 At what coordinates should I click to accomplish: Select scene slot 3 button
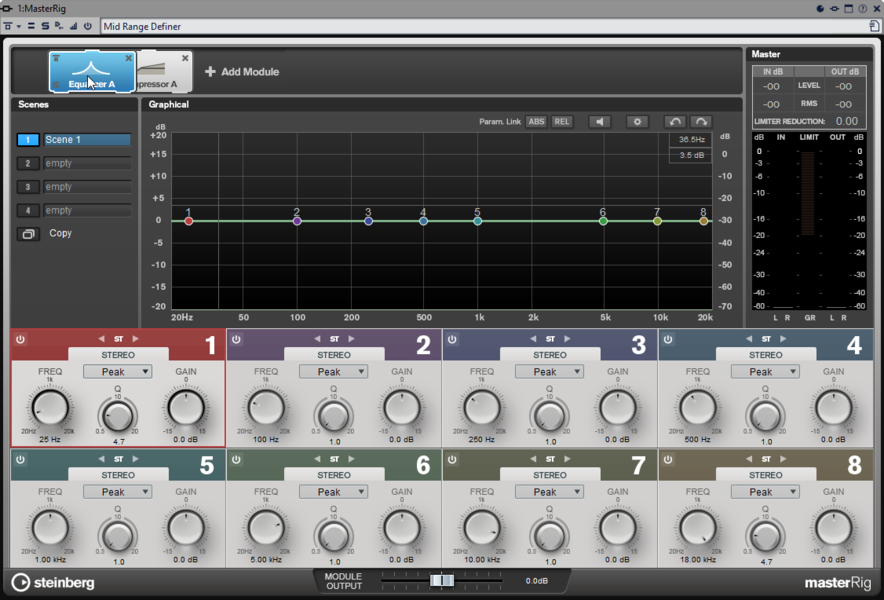pos(28,187)
